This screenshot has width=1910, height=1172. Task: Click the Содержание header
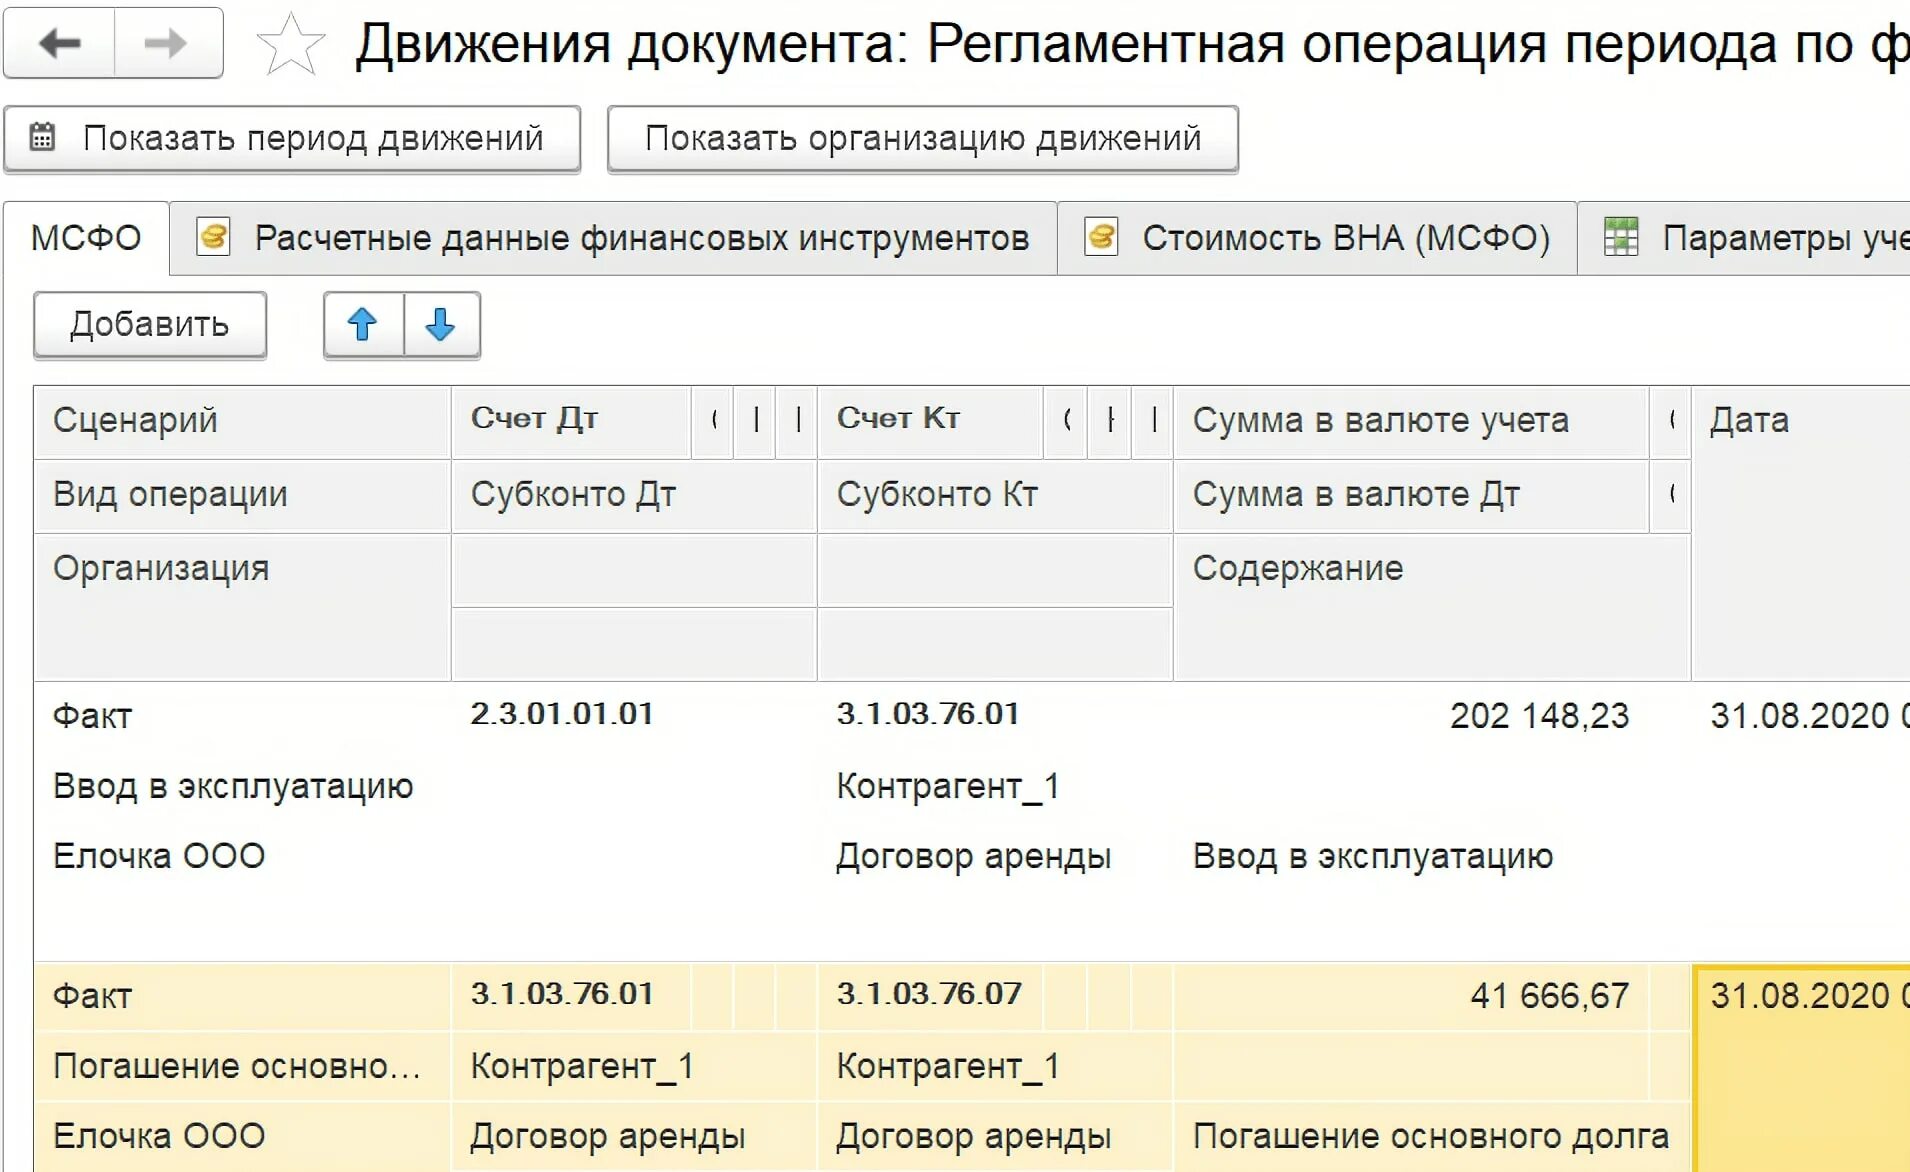click(x=1432, y=607)
